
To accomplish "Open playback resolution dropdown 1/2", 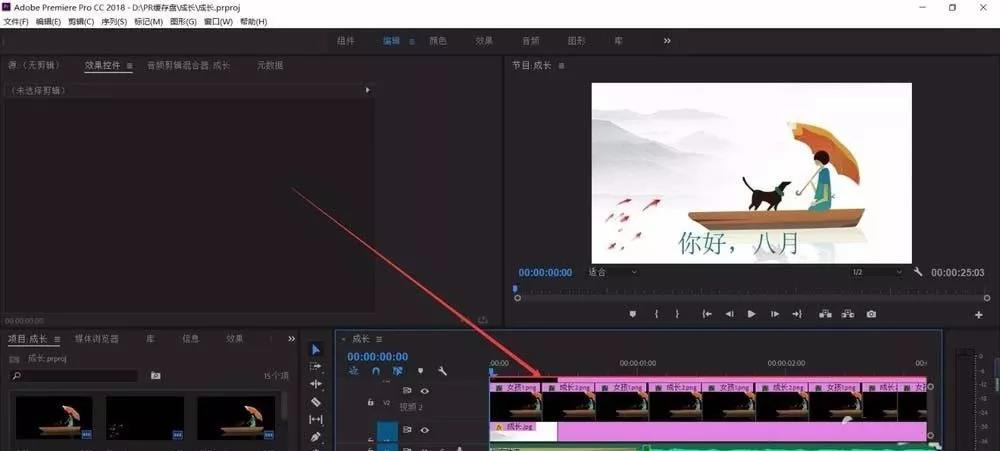I will [877, 272].
